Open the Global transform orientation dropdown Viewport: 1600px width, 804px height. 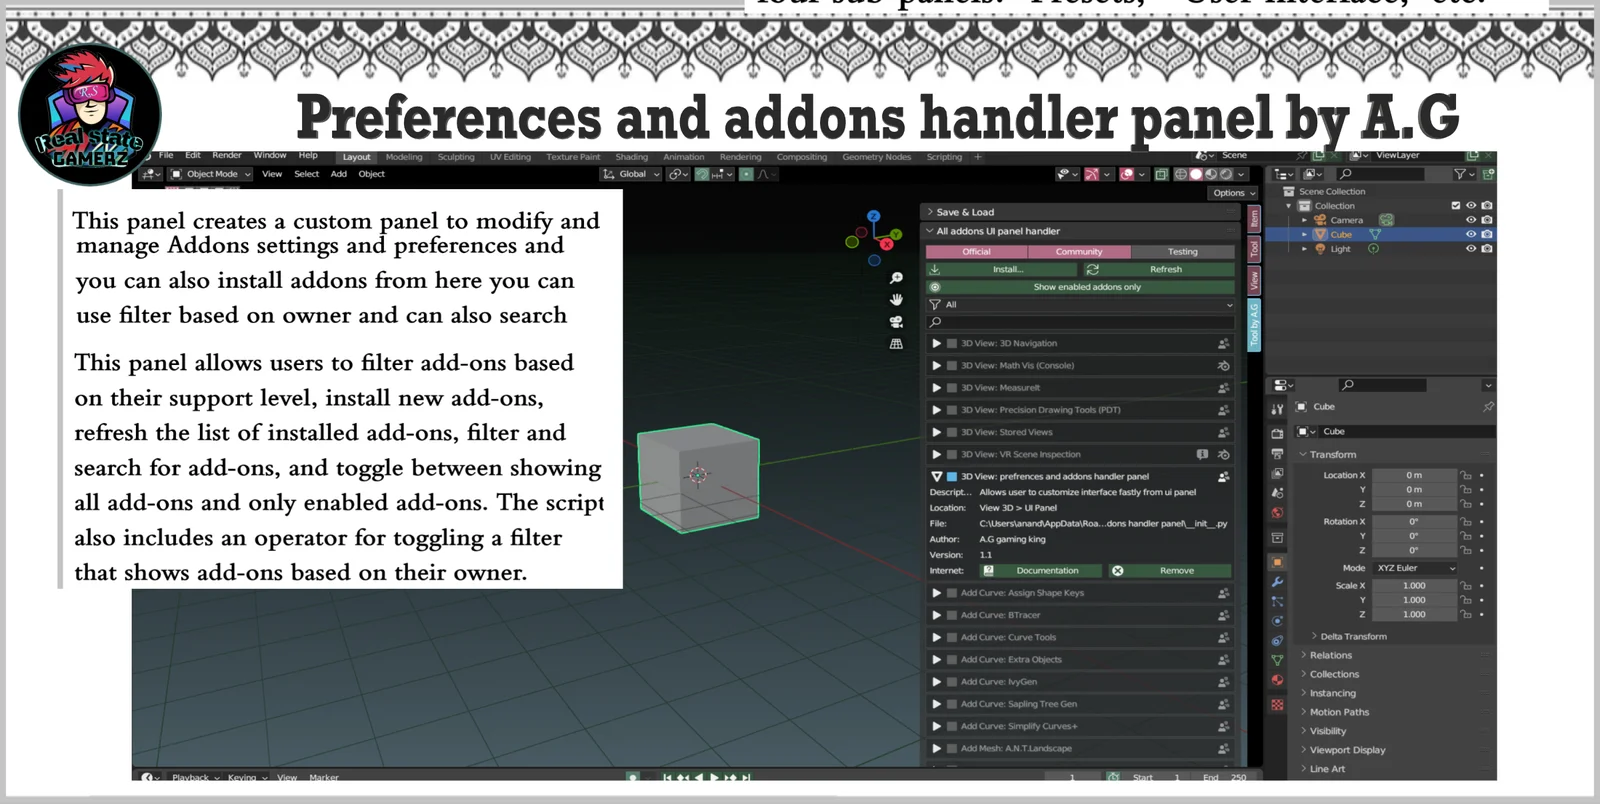[x=631, y=174]
